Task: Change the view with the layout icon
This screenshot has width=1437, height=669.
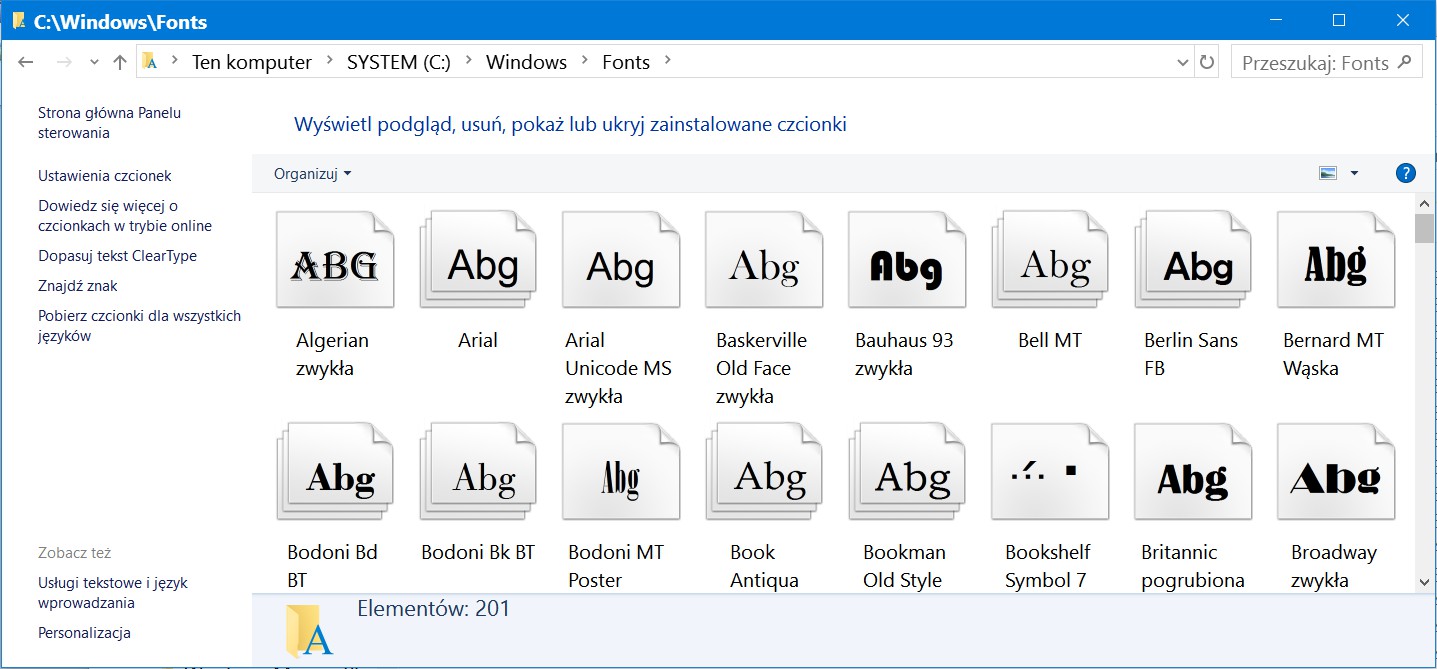Action: point(1328,173)
